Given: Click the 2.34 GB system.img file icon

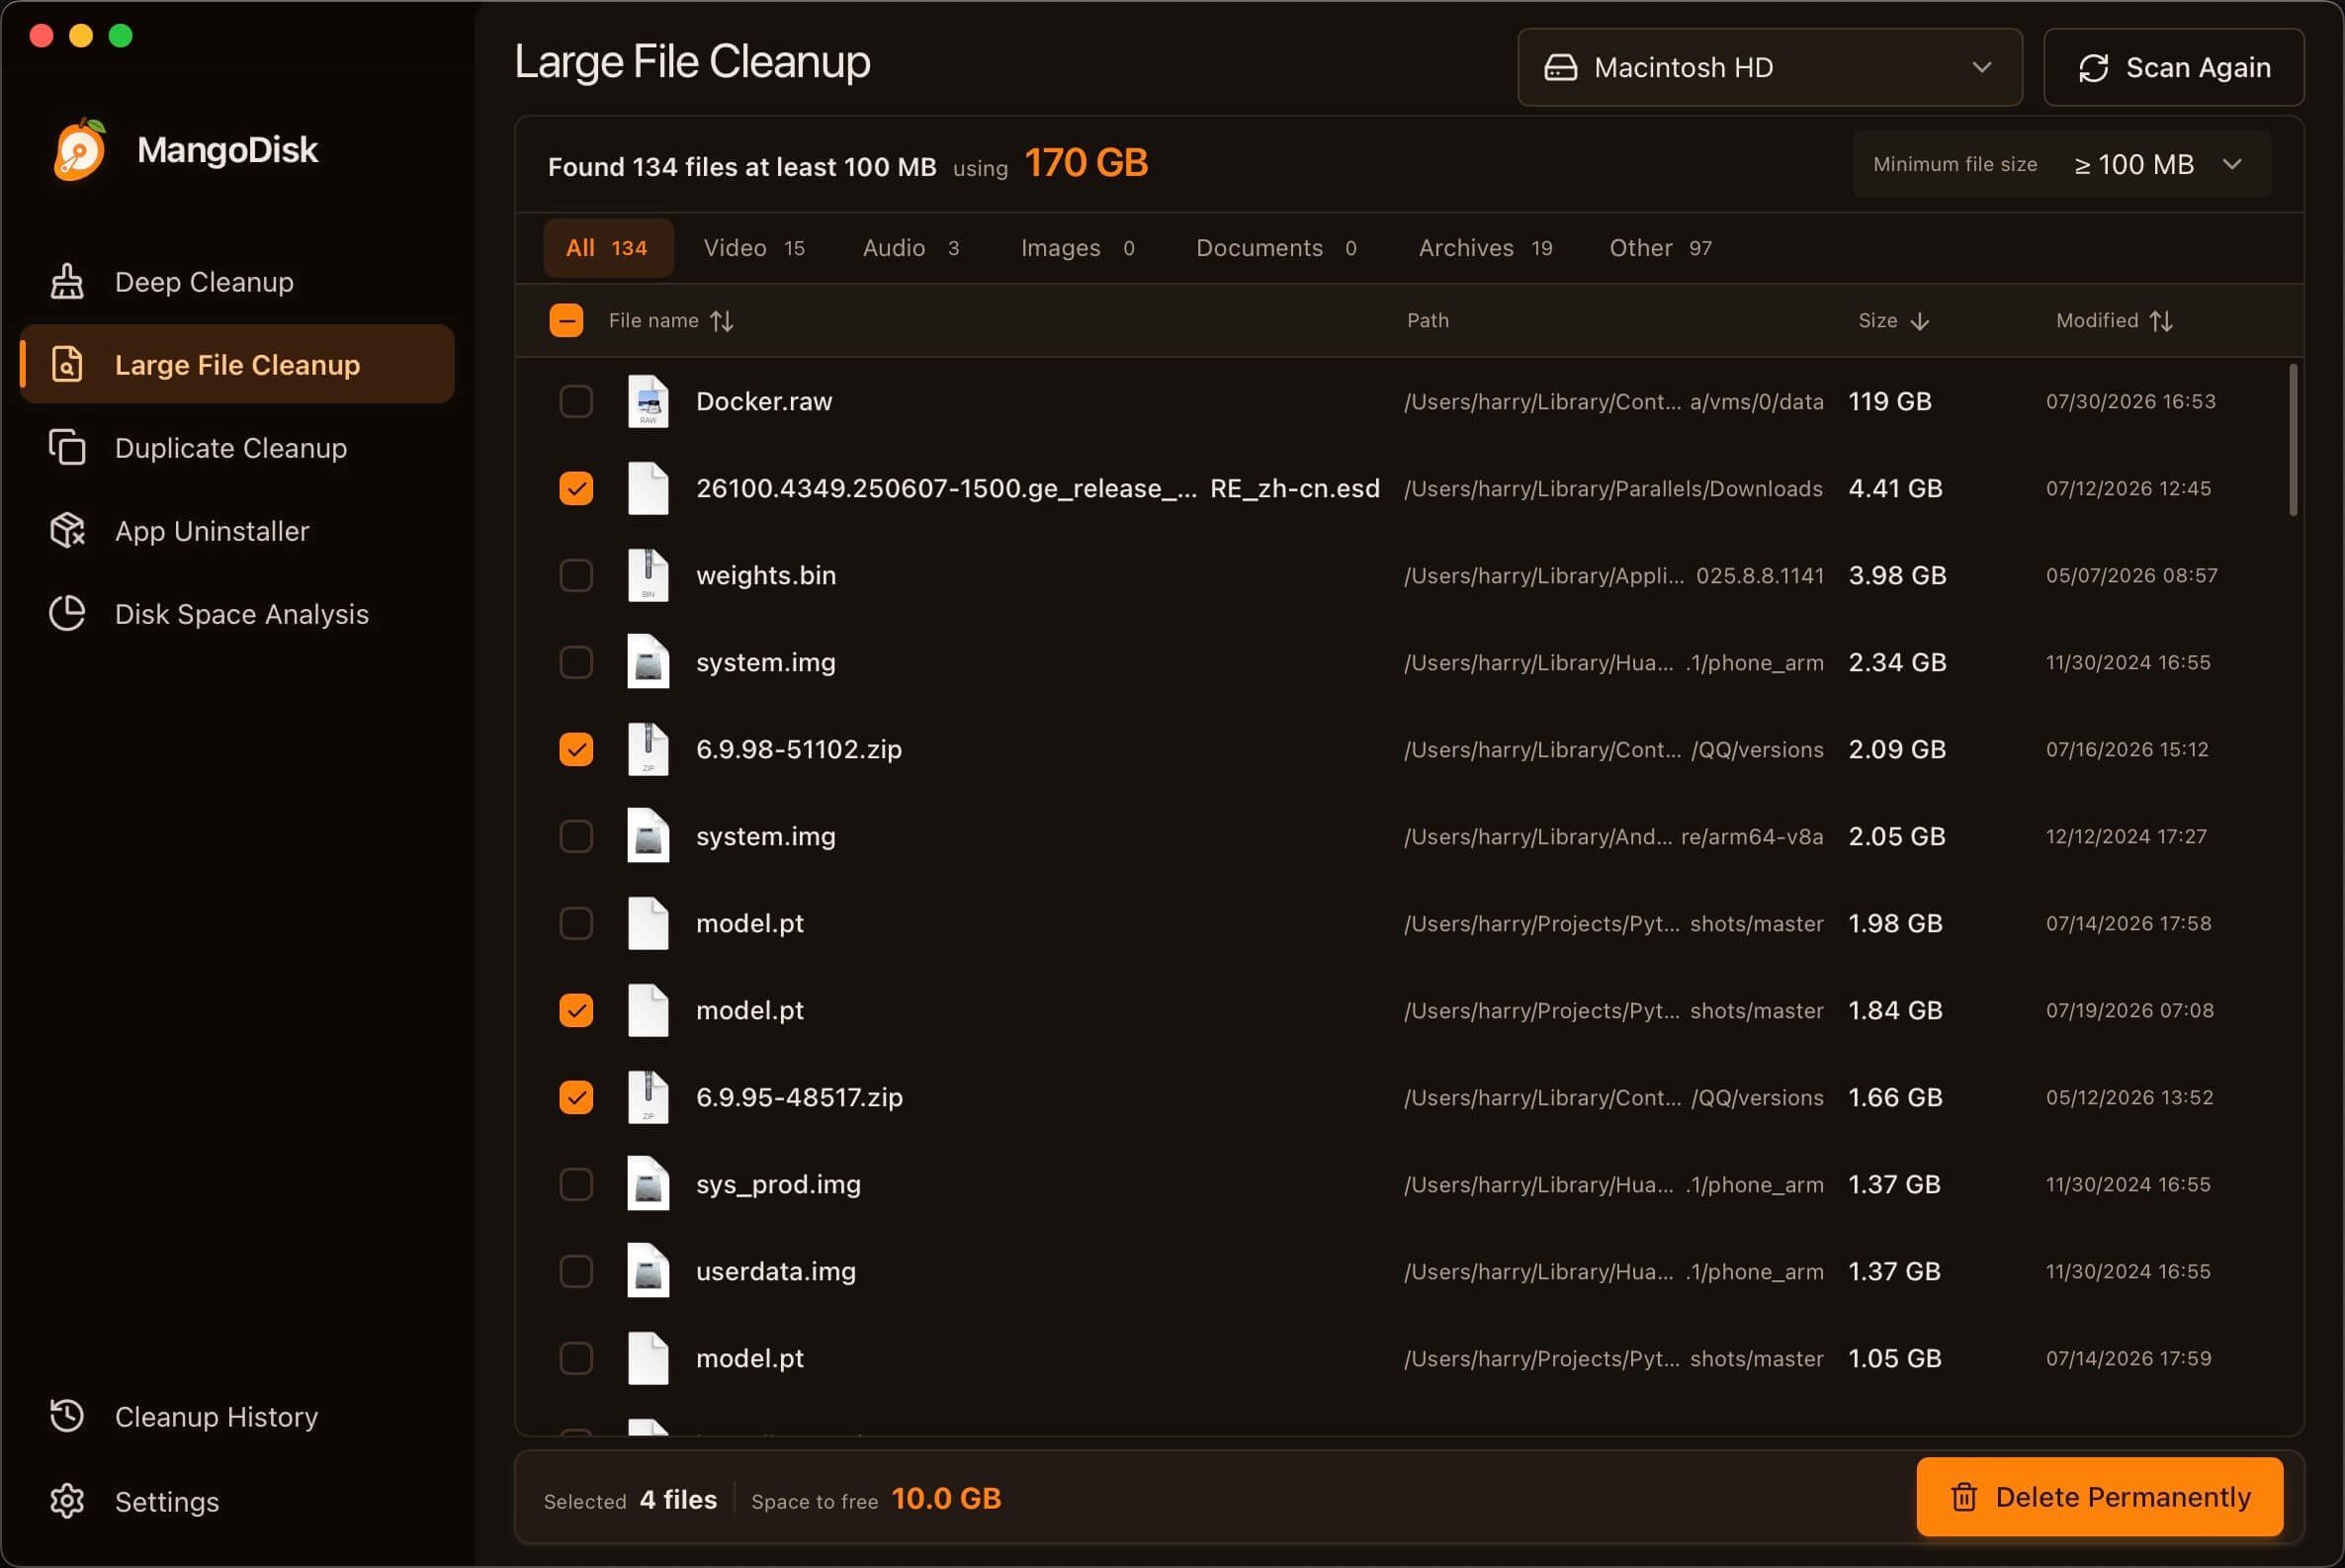Looking at the screenshot, I should click(x=648, y=662).
